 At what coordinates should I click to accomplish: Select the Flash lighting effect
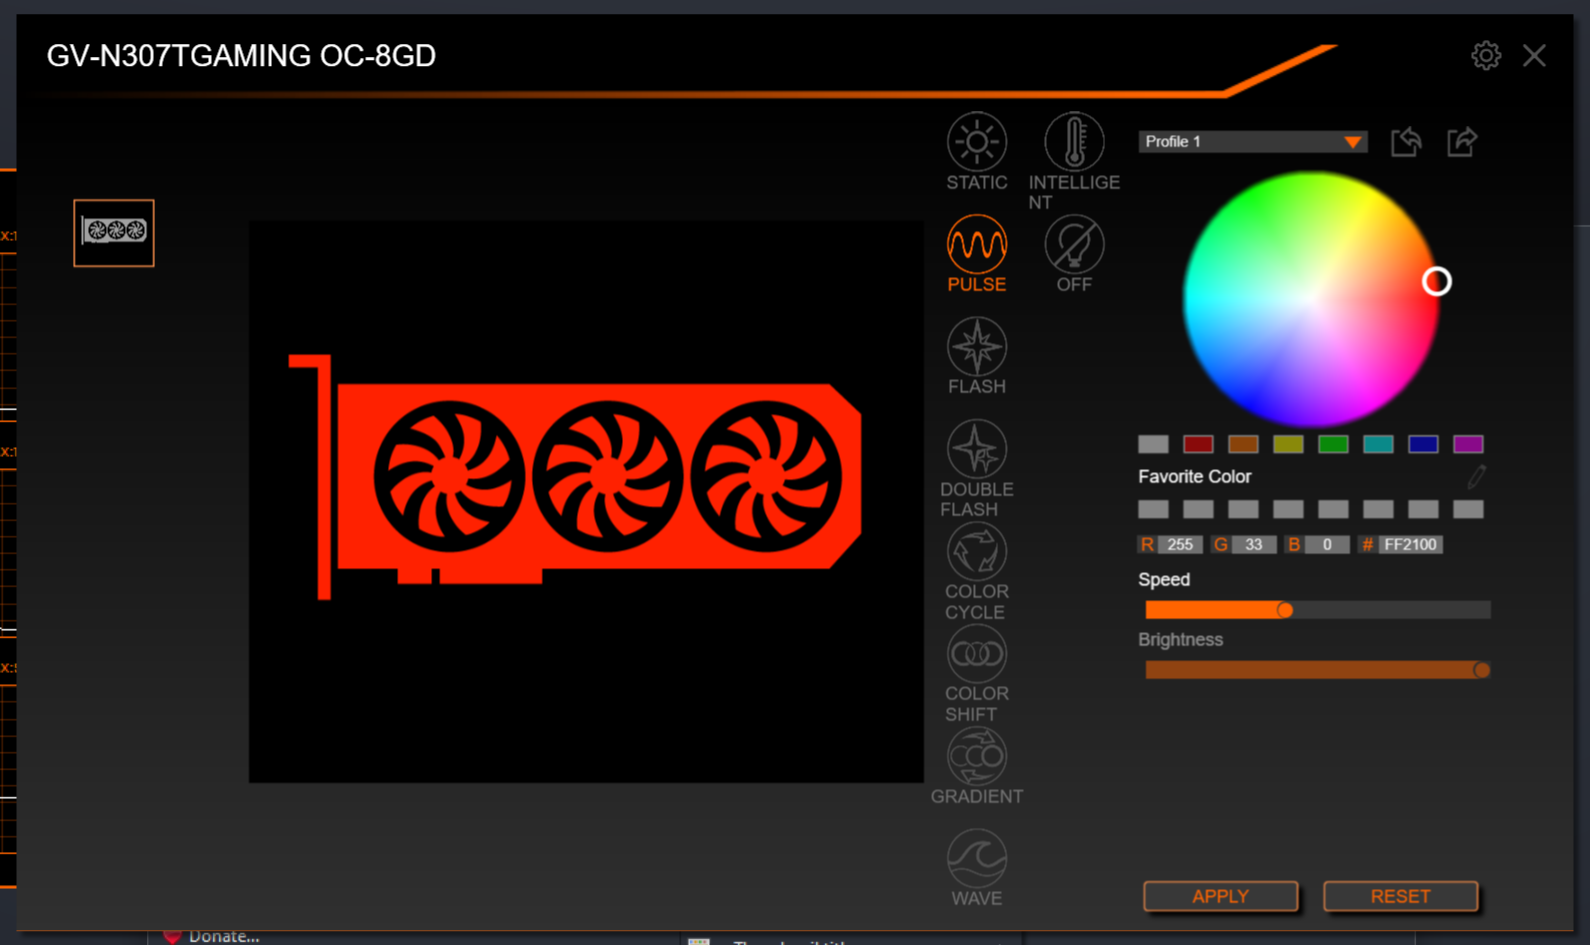click(x=976, y=347)
